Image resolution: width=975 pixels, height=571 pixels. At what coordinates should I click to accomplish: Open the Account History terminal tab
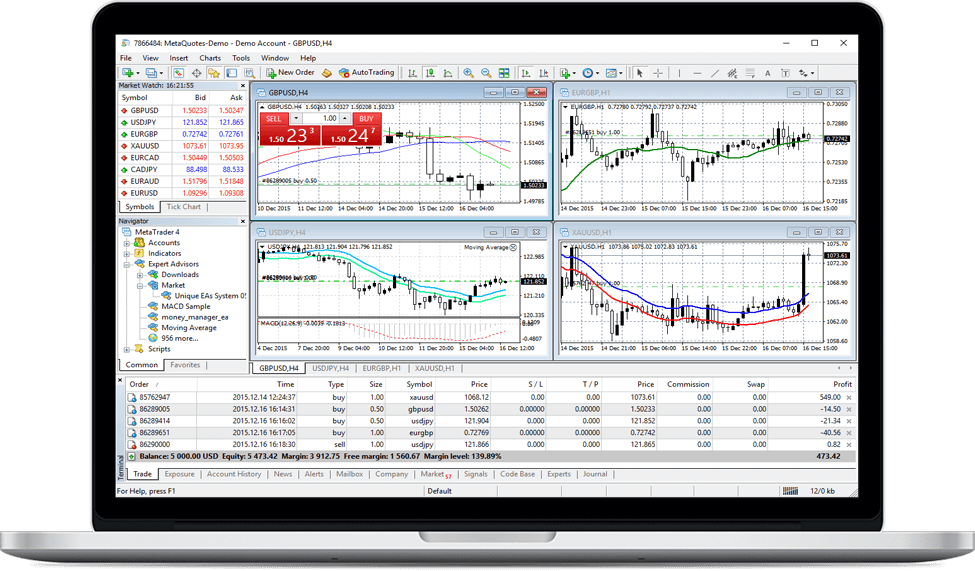coord(234,474)
